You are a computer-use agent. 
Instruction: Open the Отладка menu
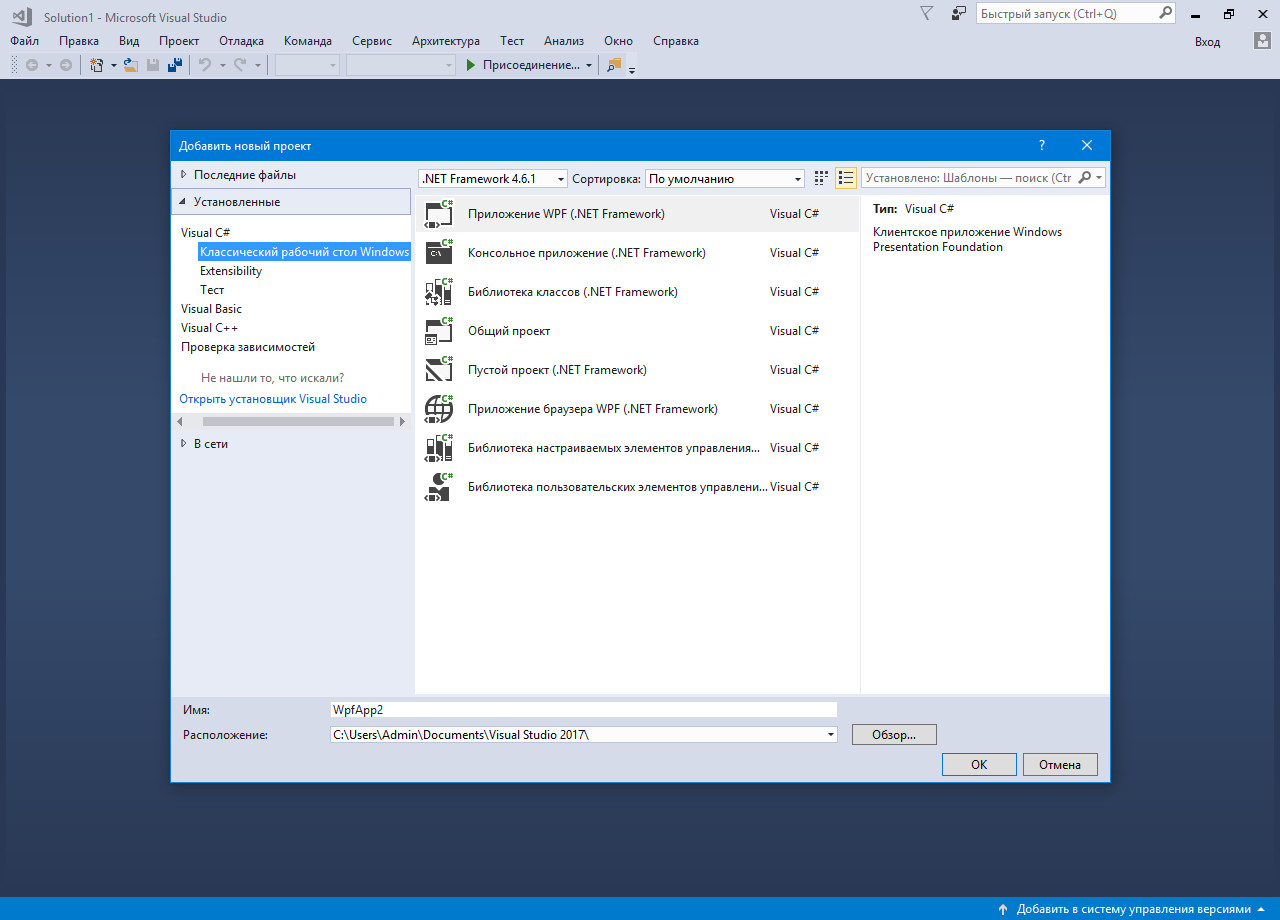click(242, 41)
